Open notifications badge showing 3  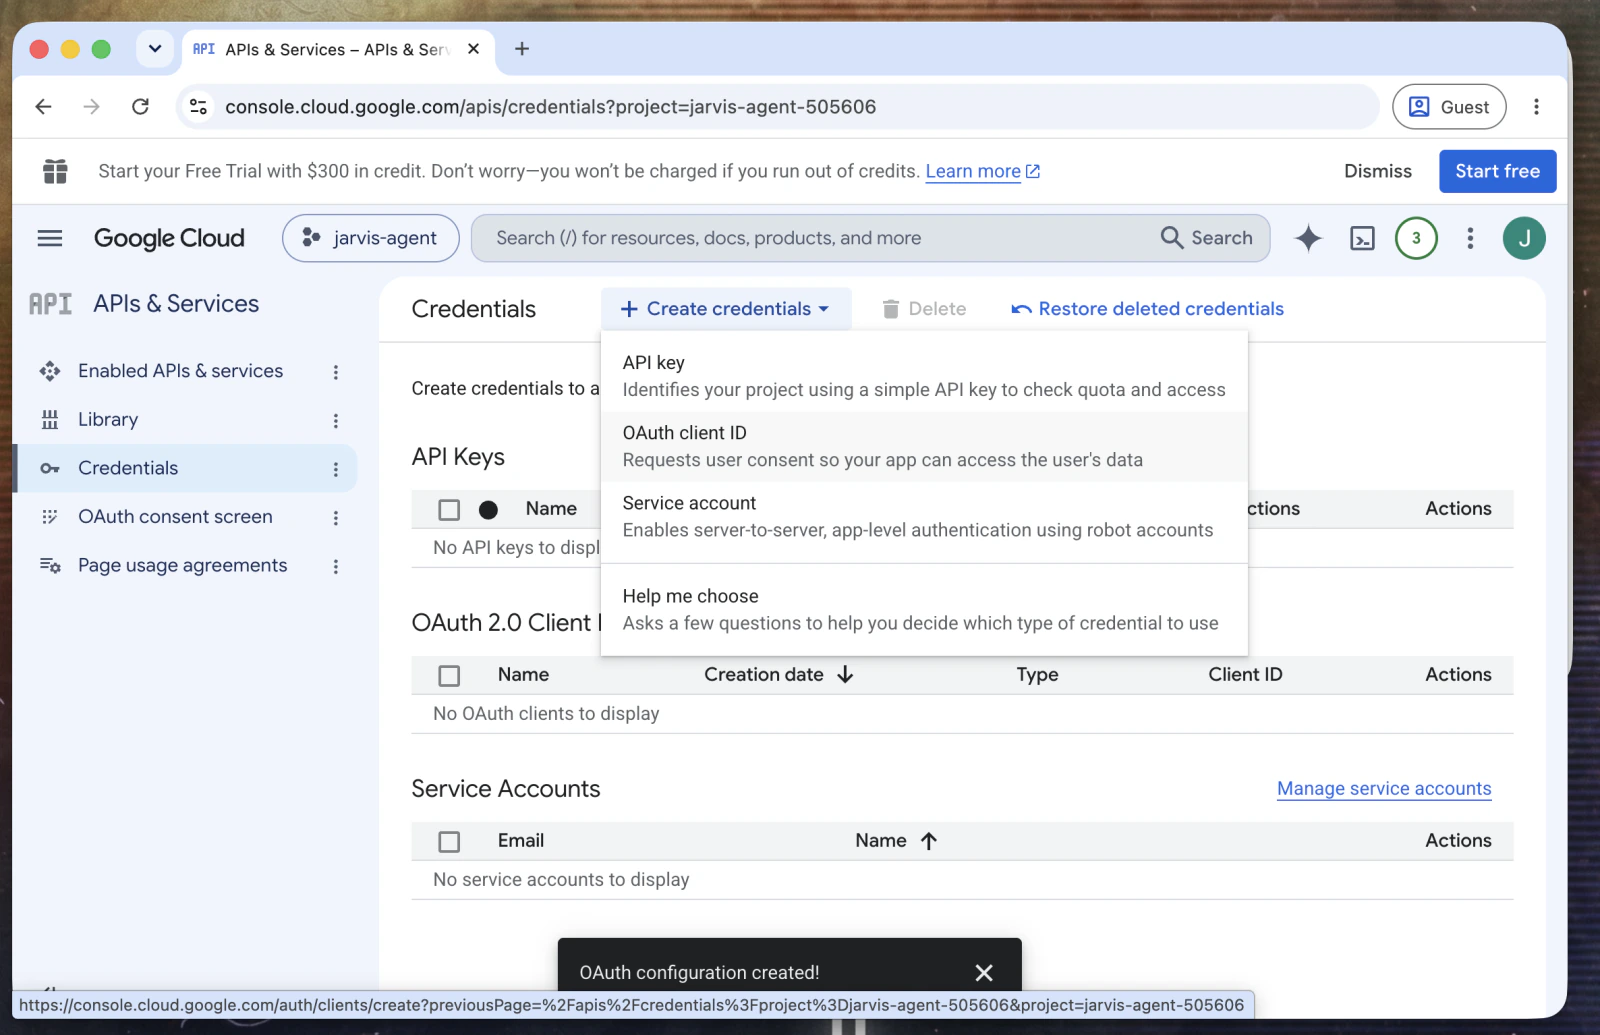point(1416,238)
